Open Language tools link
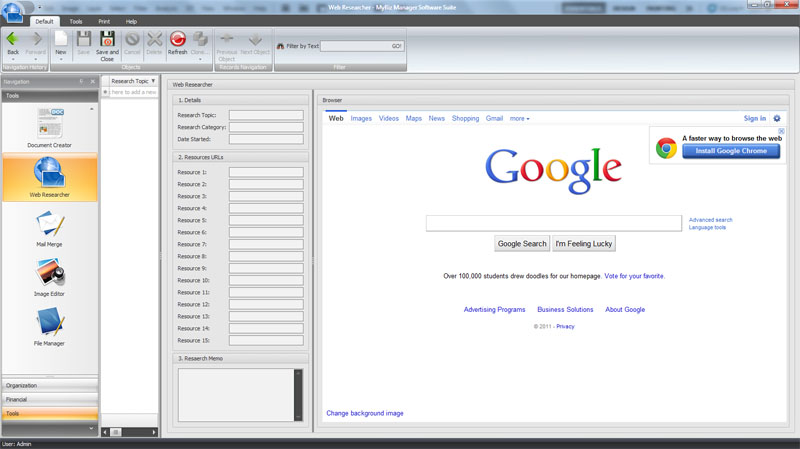This screenshot has height=449, width=800. pos(707,228)
